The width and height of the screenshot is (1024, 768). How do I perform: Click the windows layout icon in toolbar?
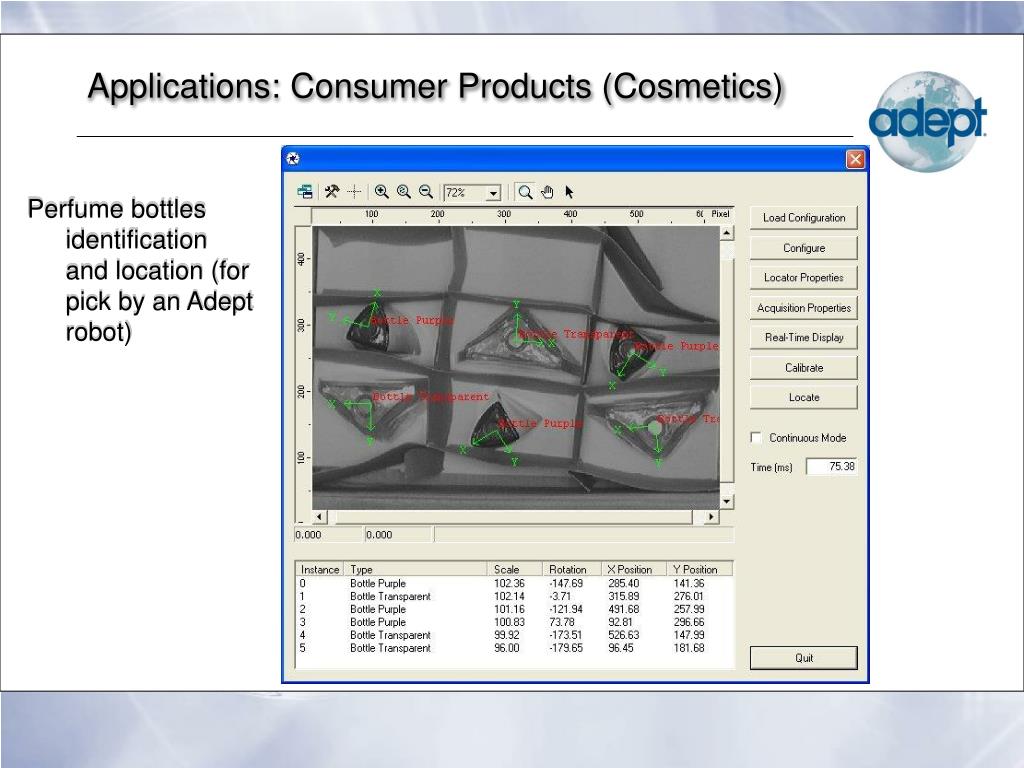305,192
